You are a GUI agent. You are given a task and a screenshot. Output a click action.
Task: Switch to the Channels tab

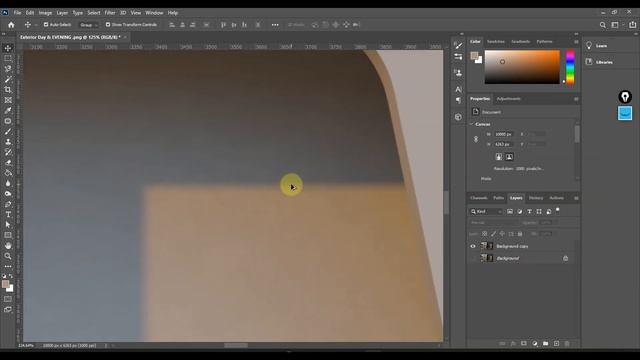(479, 198)
